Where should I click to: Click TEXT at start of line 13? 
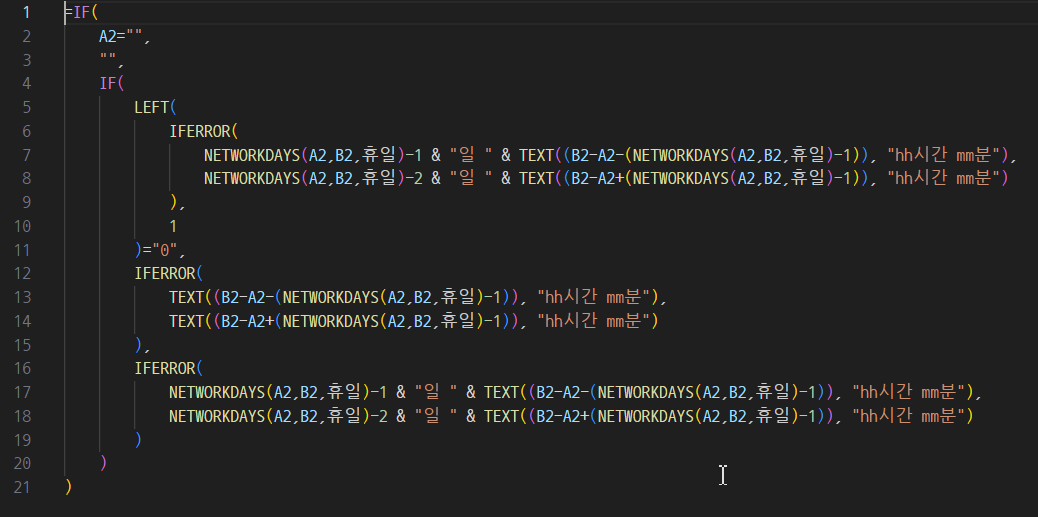(x=186, y=297)
